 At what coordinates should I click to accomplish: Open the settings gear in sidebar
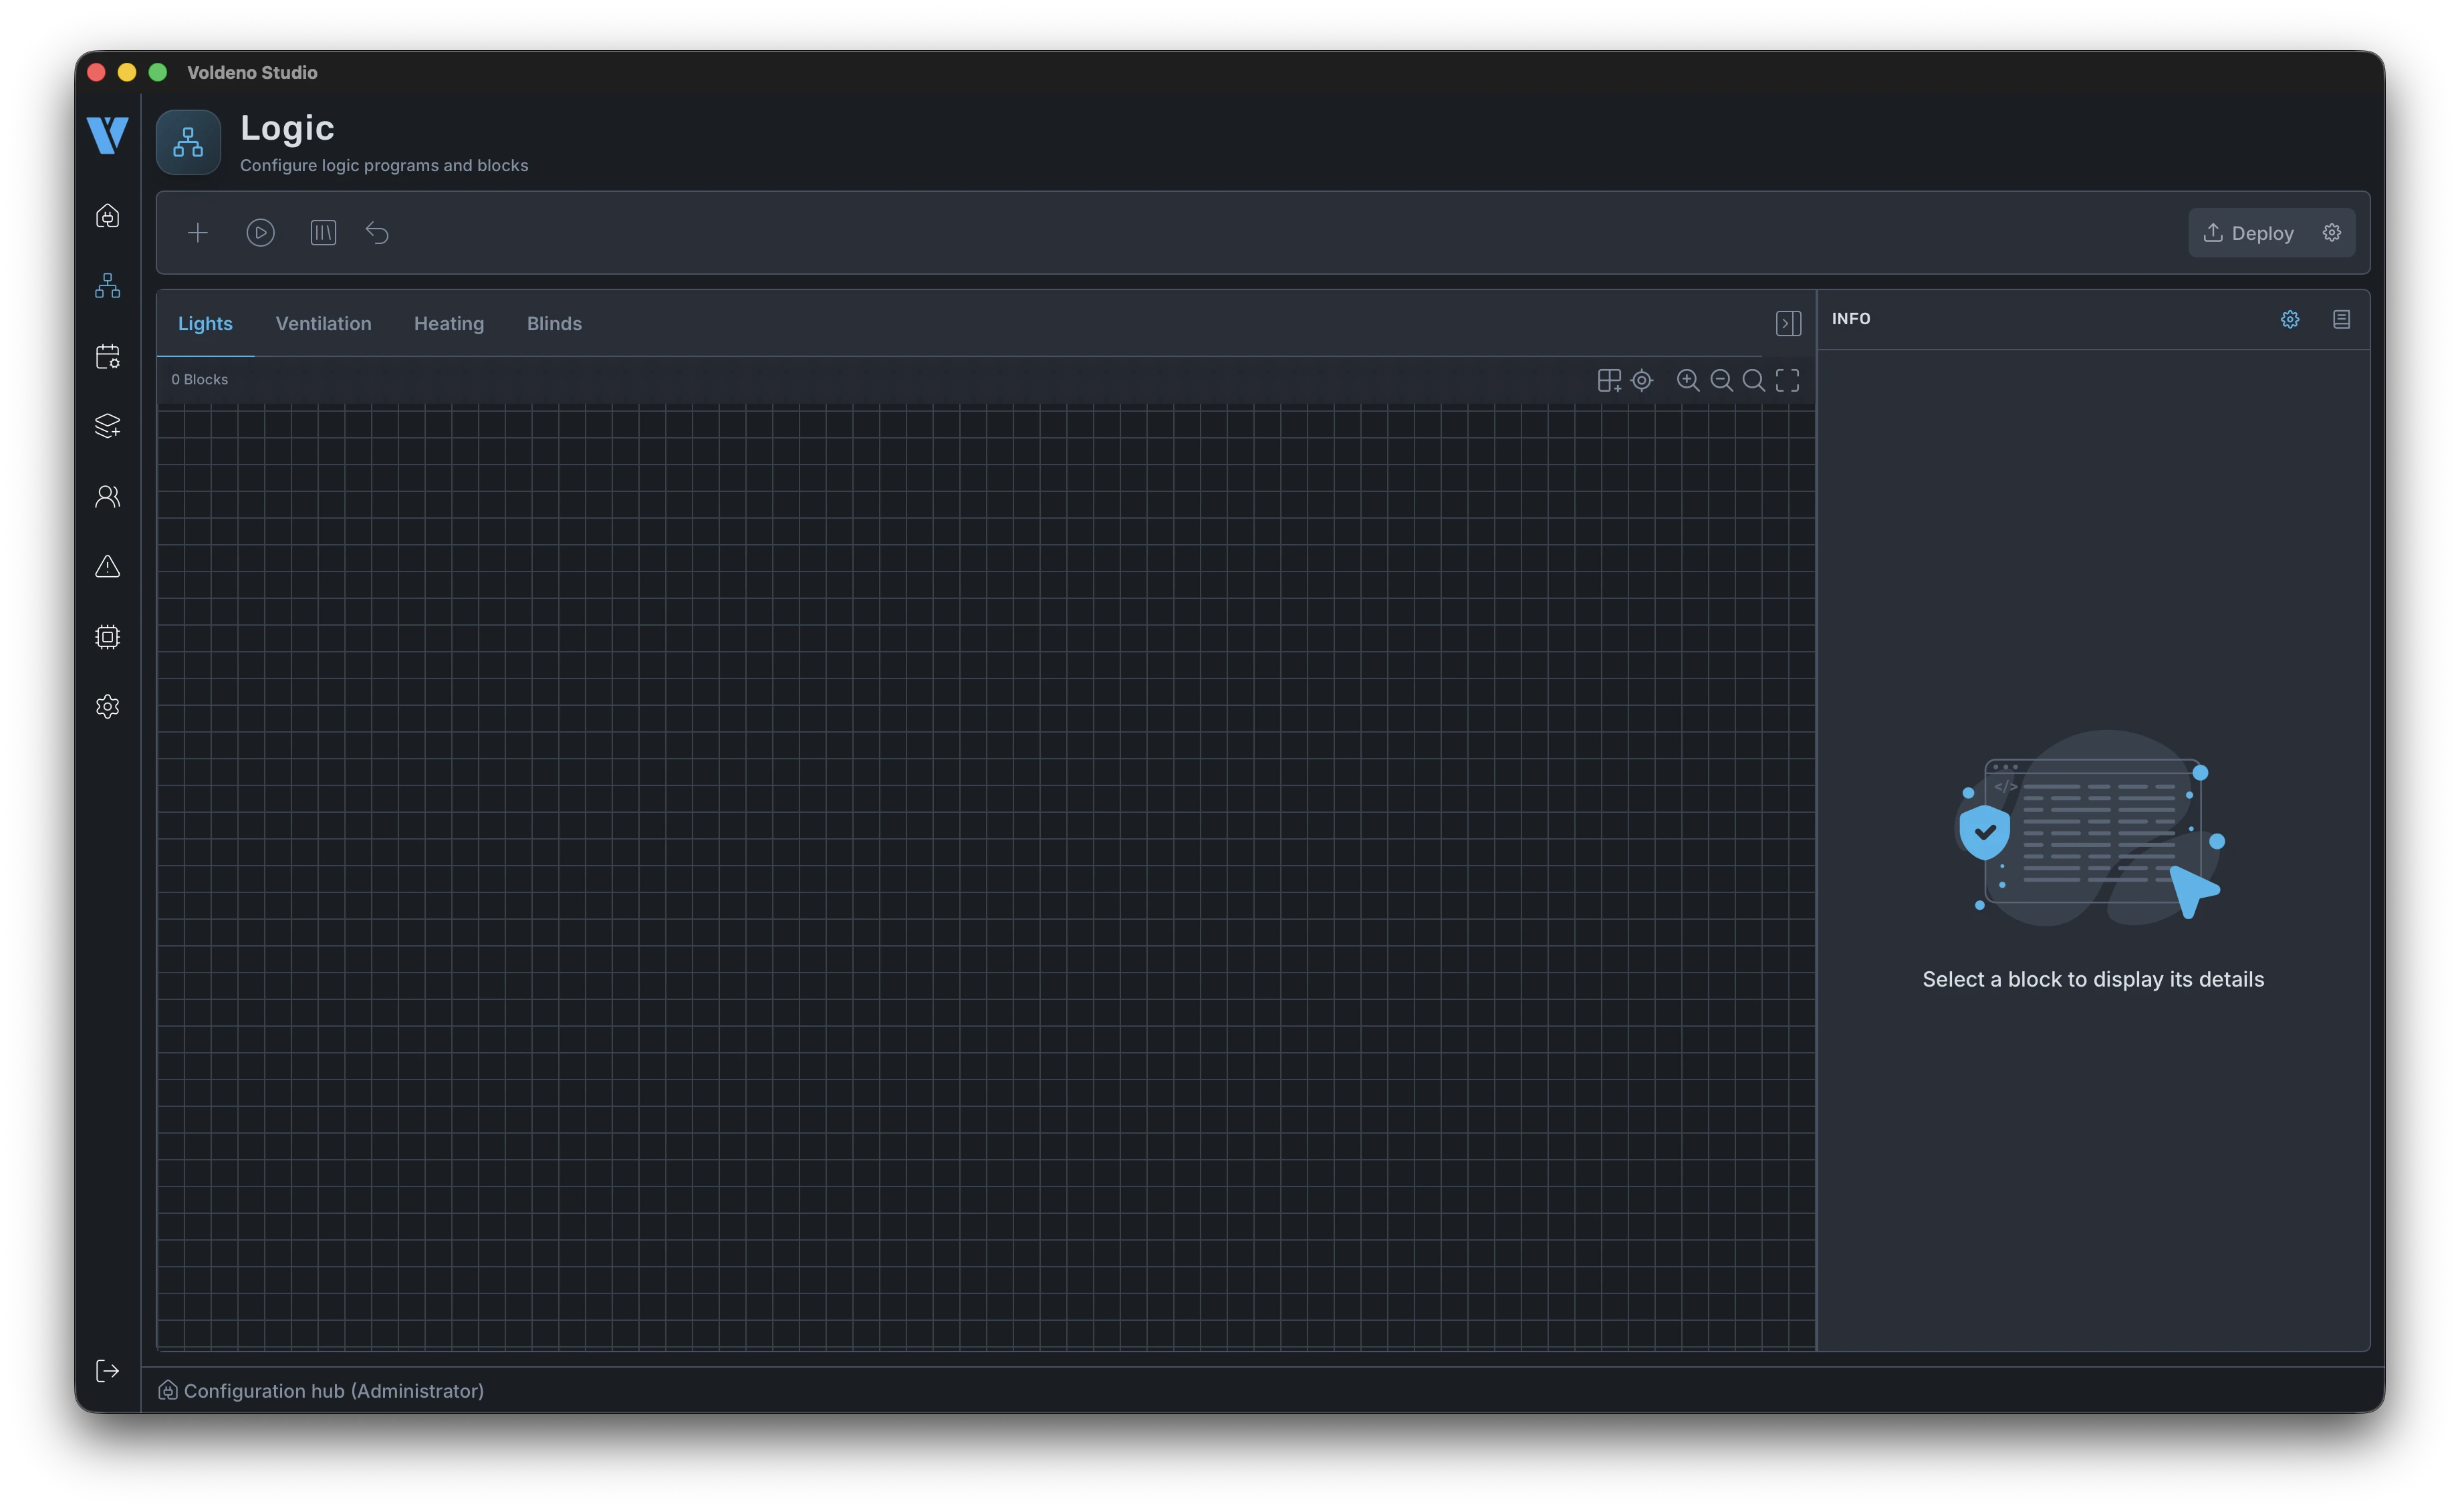pos(108,706)
